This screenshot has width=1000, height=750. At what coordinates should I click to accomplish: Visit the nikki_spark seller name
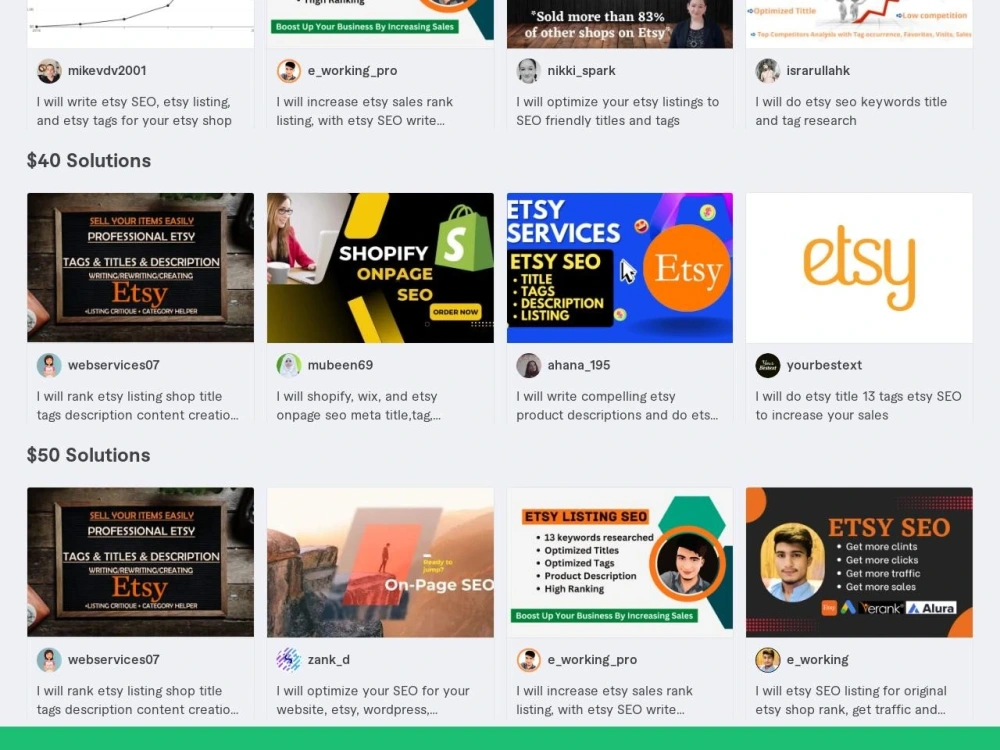point(581,71)
